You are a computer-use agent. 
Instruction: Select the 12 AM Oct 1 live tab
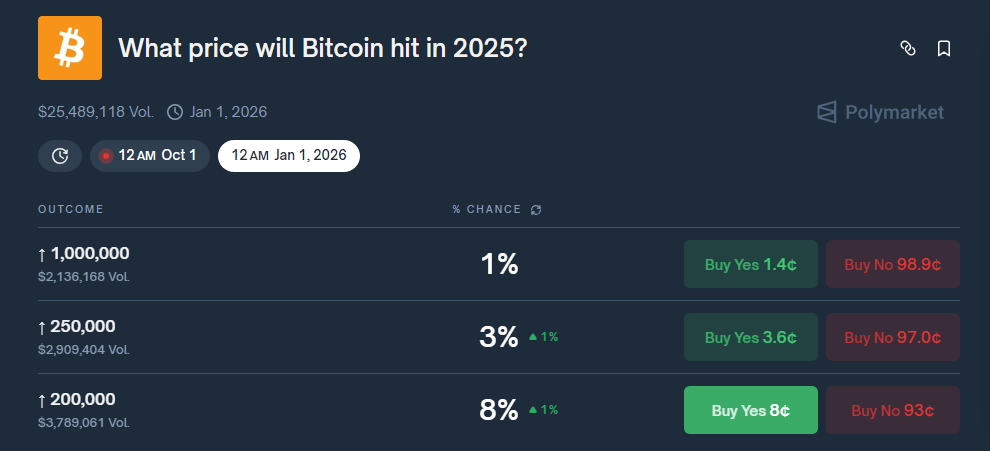[x=150, y=156]
